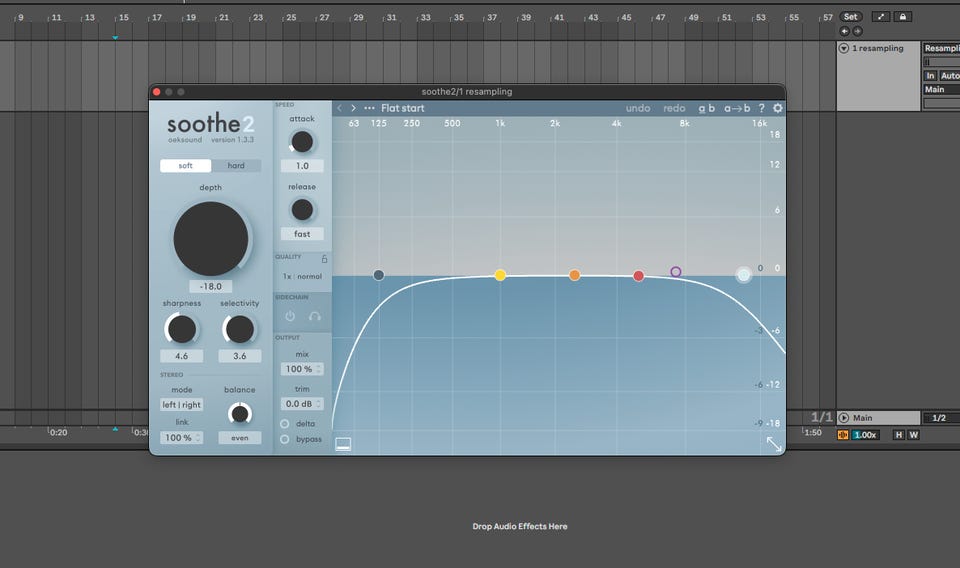Click the balance value even
The image size is (960, 568).
tap(239, 438)
